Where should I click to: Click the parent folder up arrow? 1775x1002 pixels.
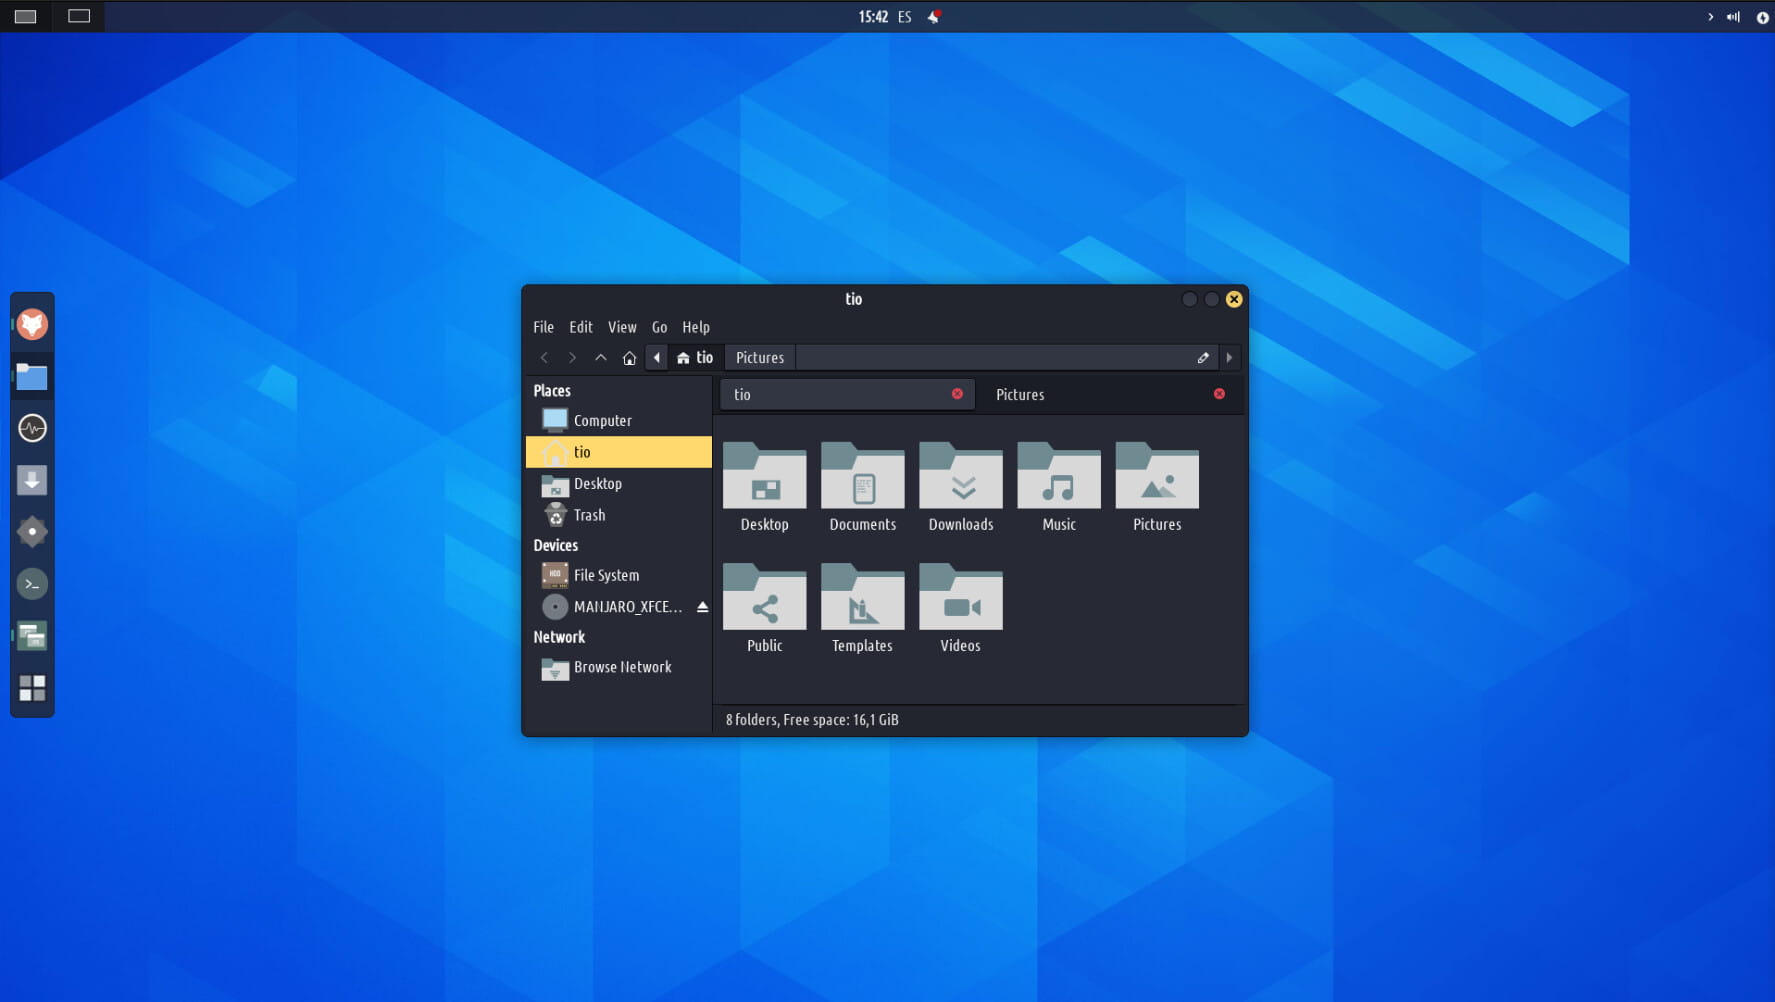[600, 358]
